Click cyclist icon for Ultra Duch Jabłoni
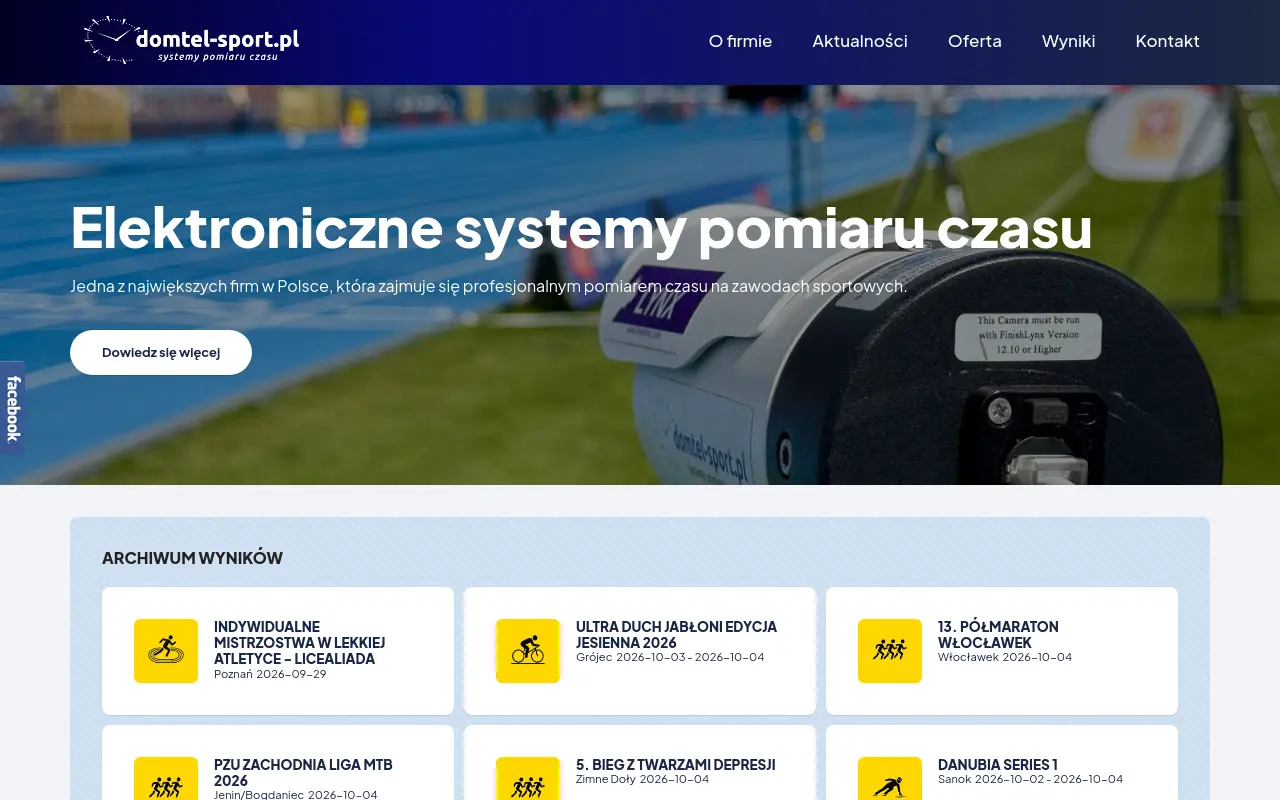 [528, 651]
